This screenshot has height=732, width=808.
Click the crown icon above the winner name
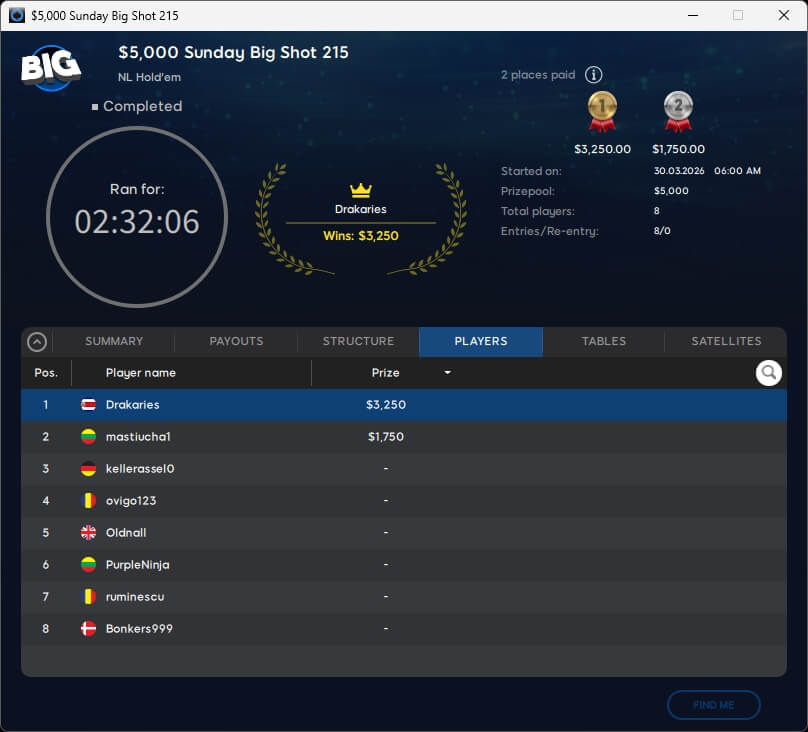click(360, 190)
